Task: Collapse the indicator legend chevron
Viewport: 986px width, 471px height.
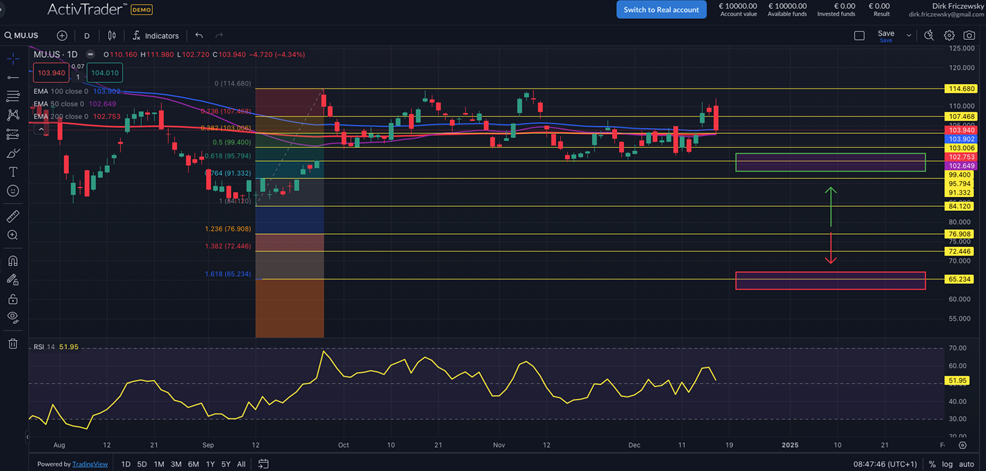Action: [x=42, y=129]
